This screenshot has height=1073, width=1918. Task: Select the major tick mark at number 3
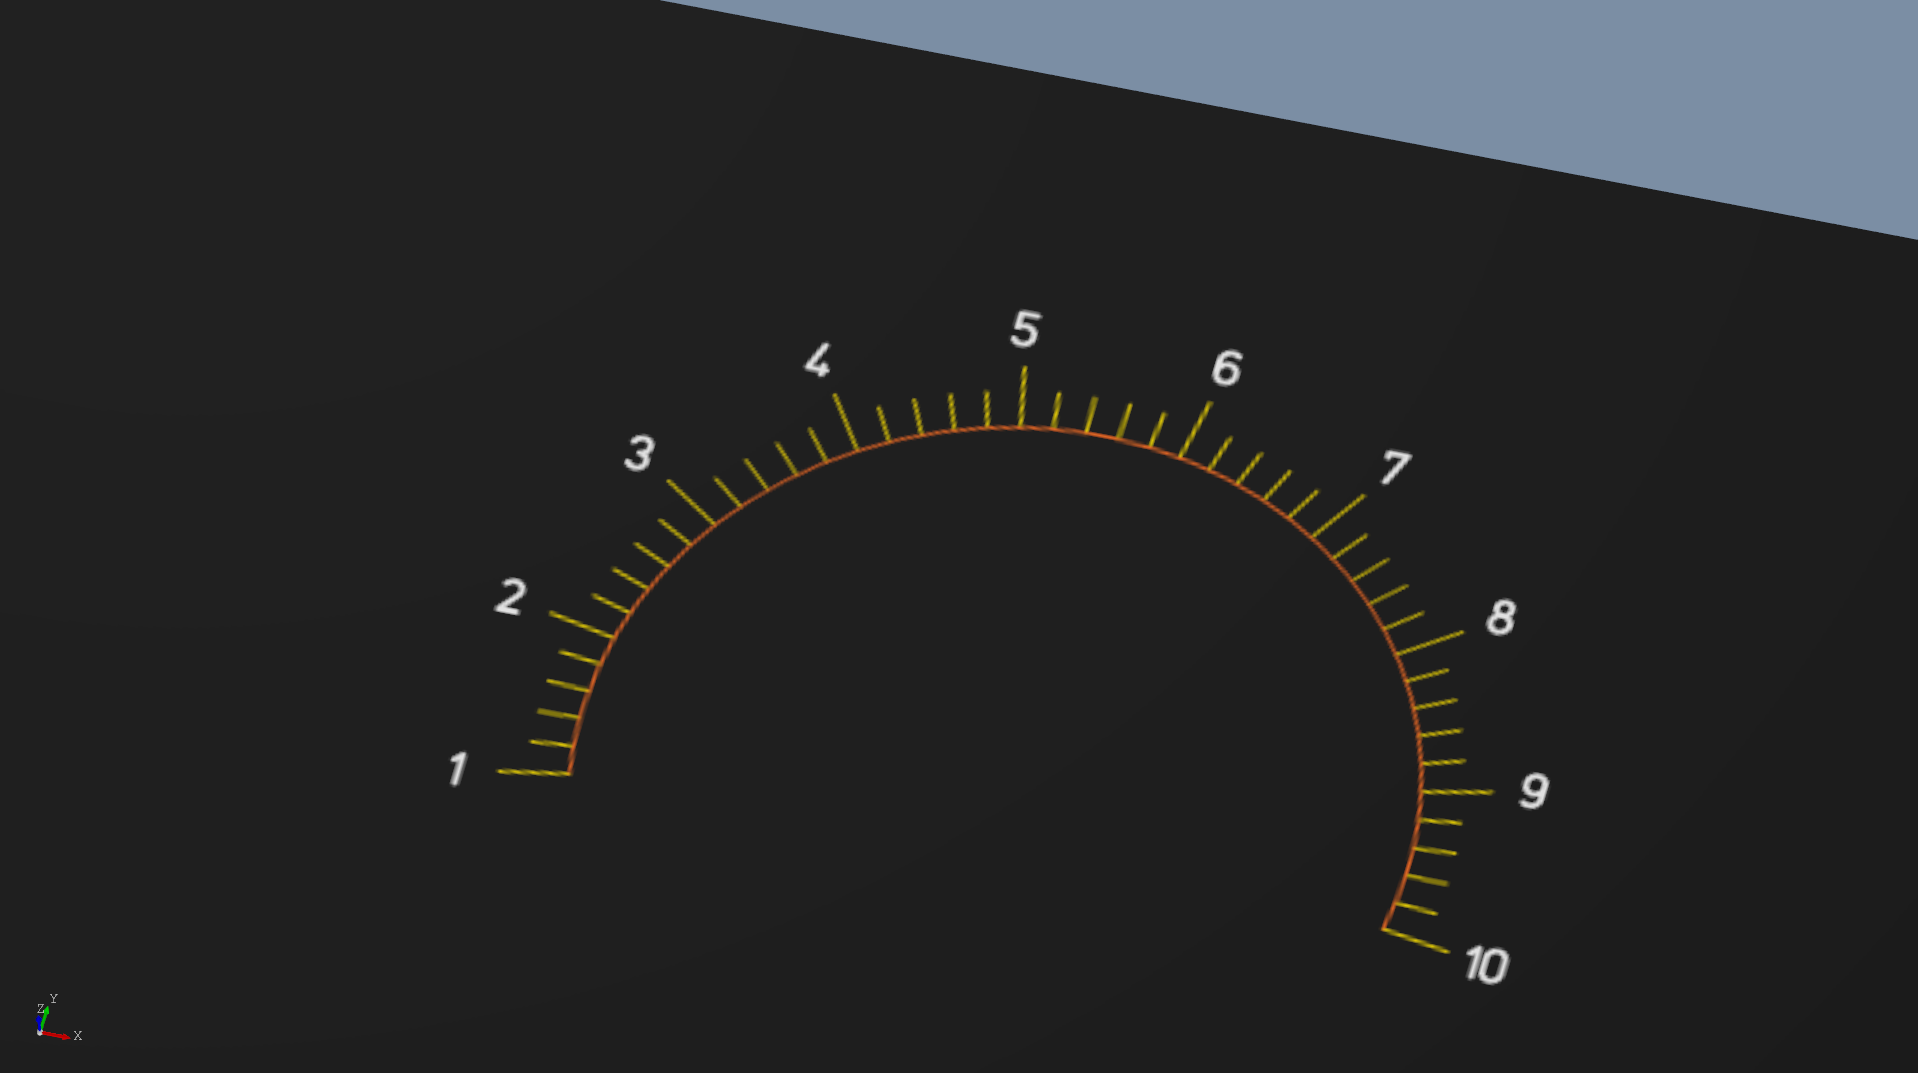coord(691,502)
